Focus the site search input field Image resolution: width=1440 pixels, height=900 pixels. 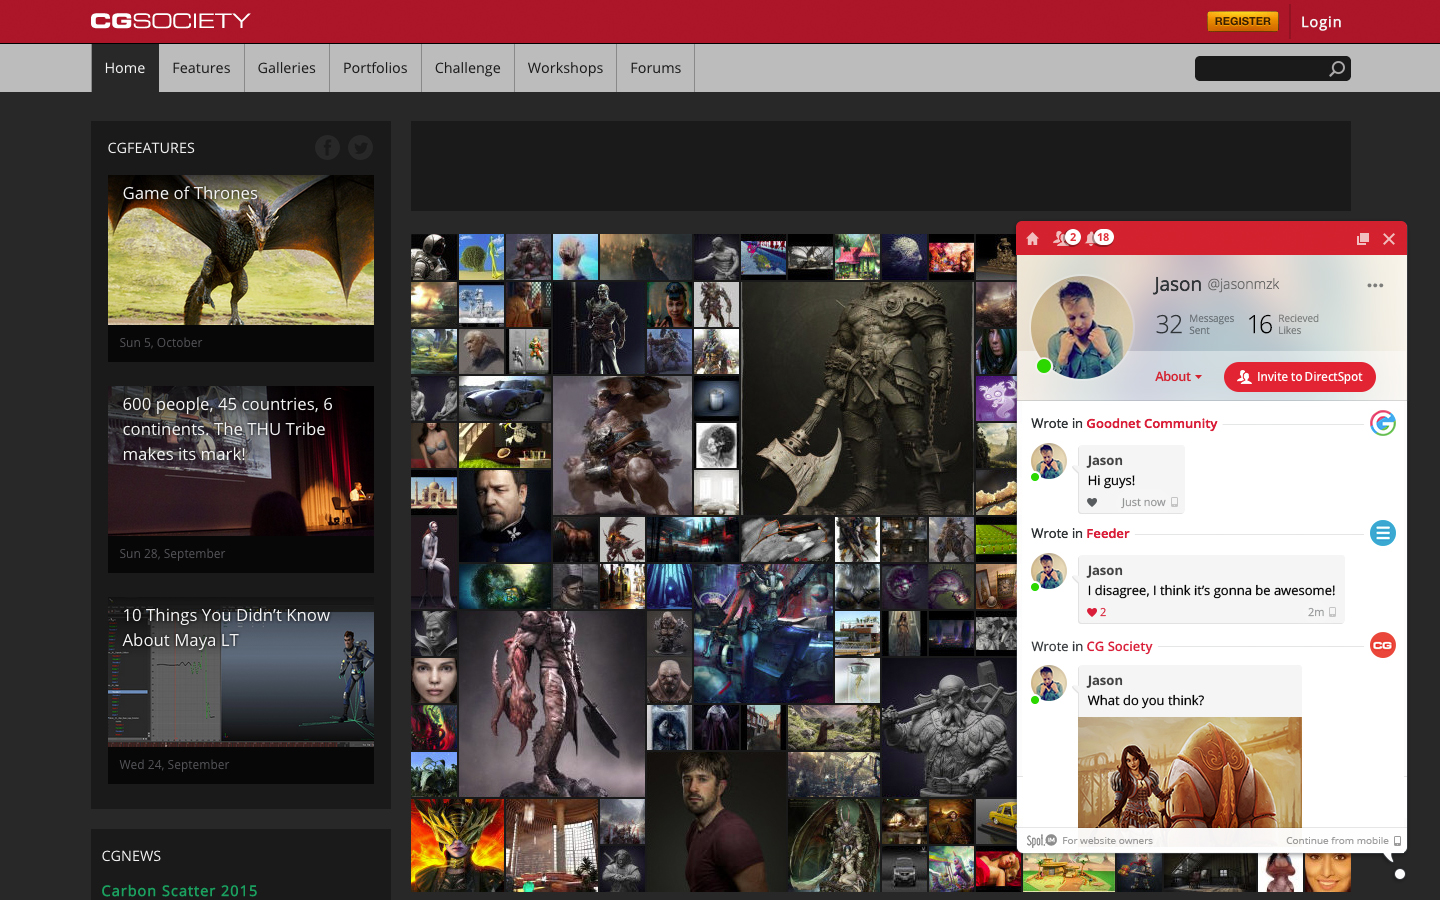point(1260,69)
